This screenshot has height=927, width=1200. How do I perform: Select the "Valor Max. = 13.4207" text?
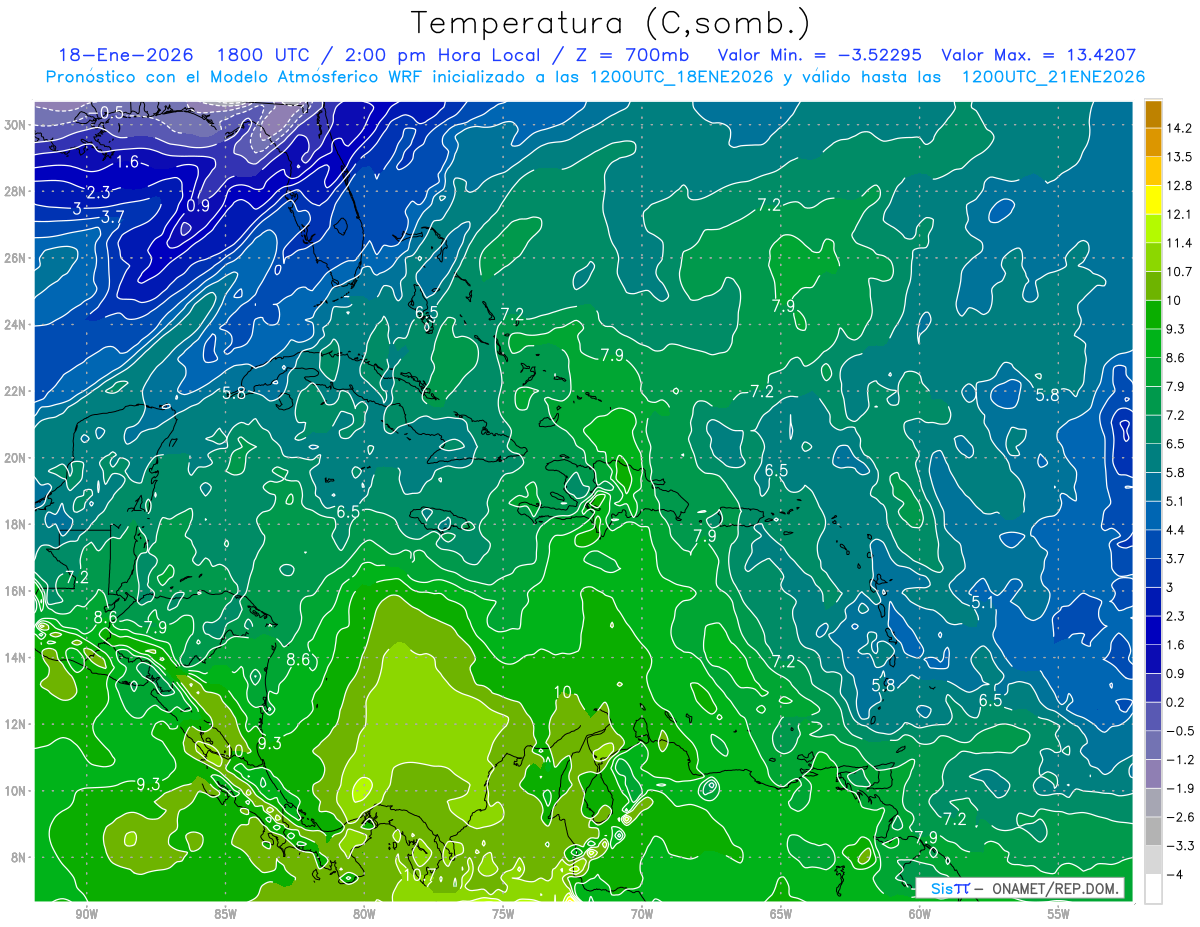1038,55
